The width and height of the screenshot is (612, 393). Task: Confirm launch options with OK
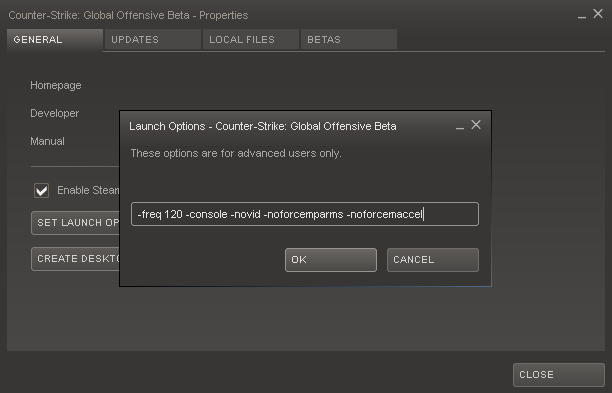click(331, 260)
